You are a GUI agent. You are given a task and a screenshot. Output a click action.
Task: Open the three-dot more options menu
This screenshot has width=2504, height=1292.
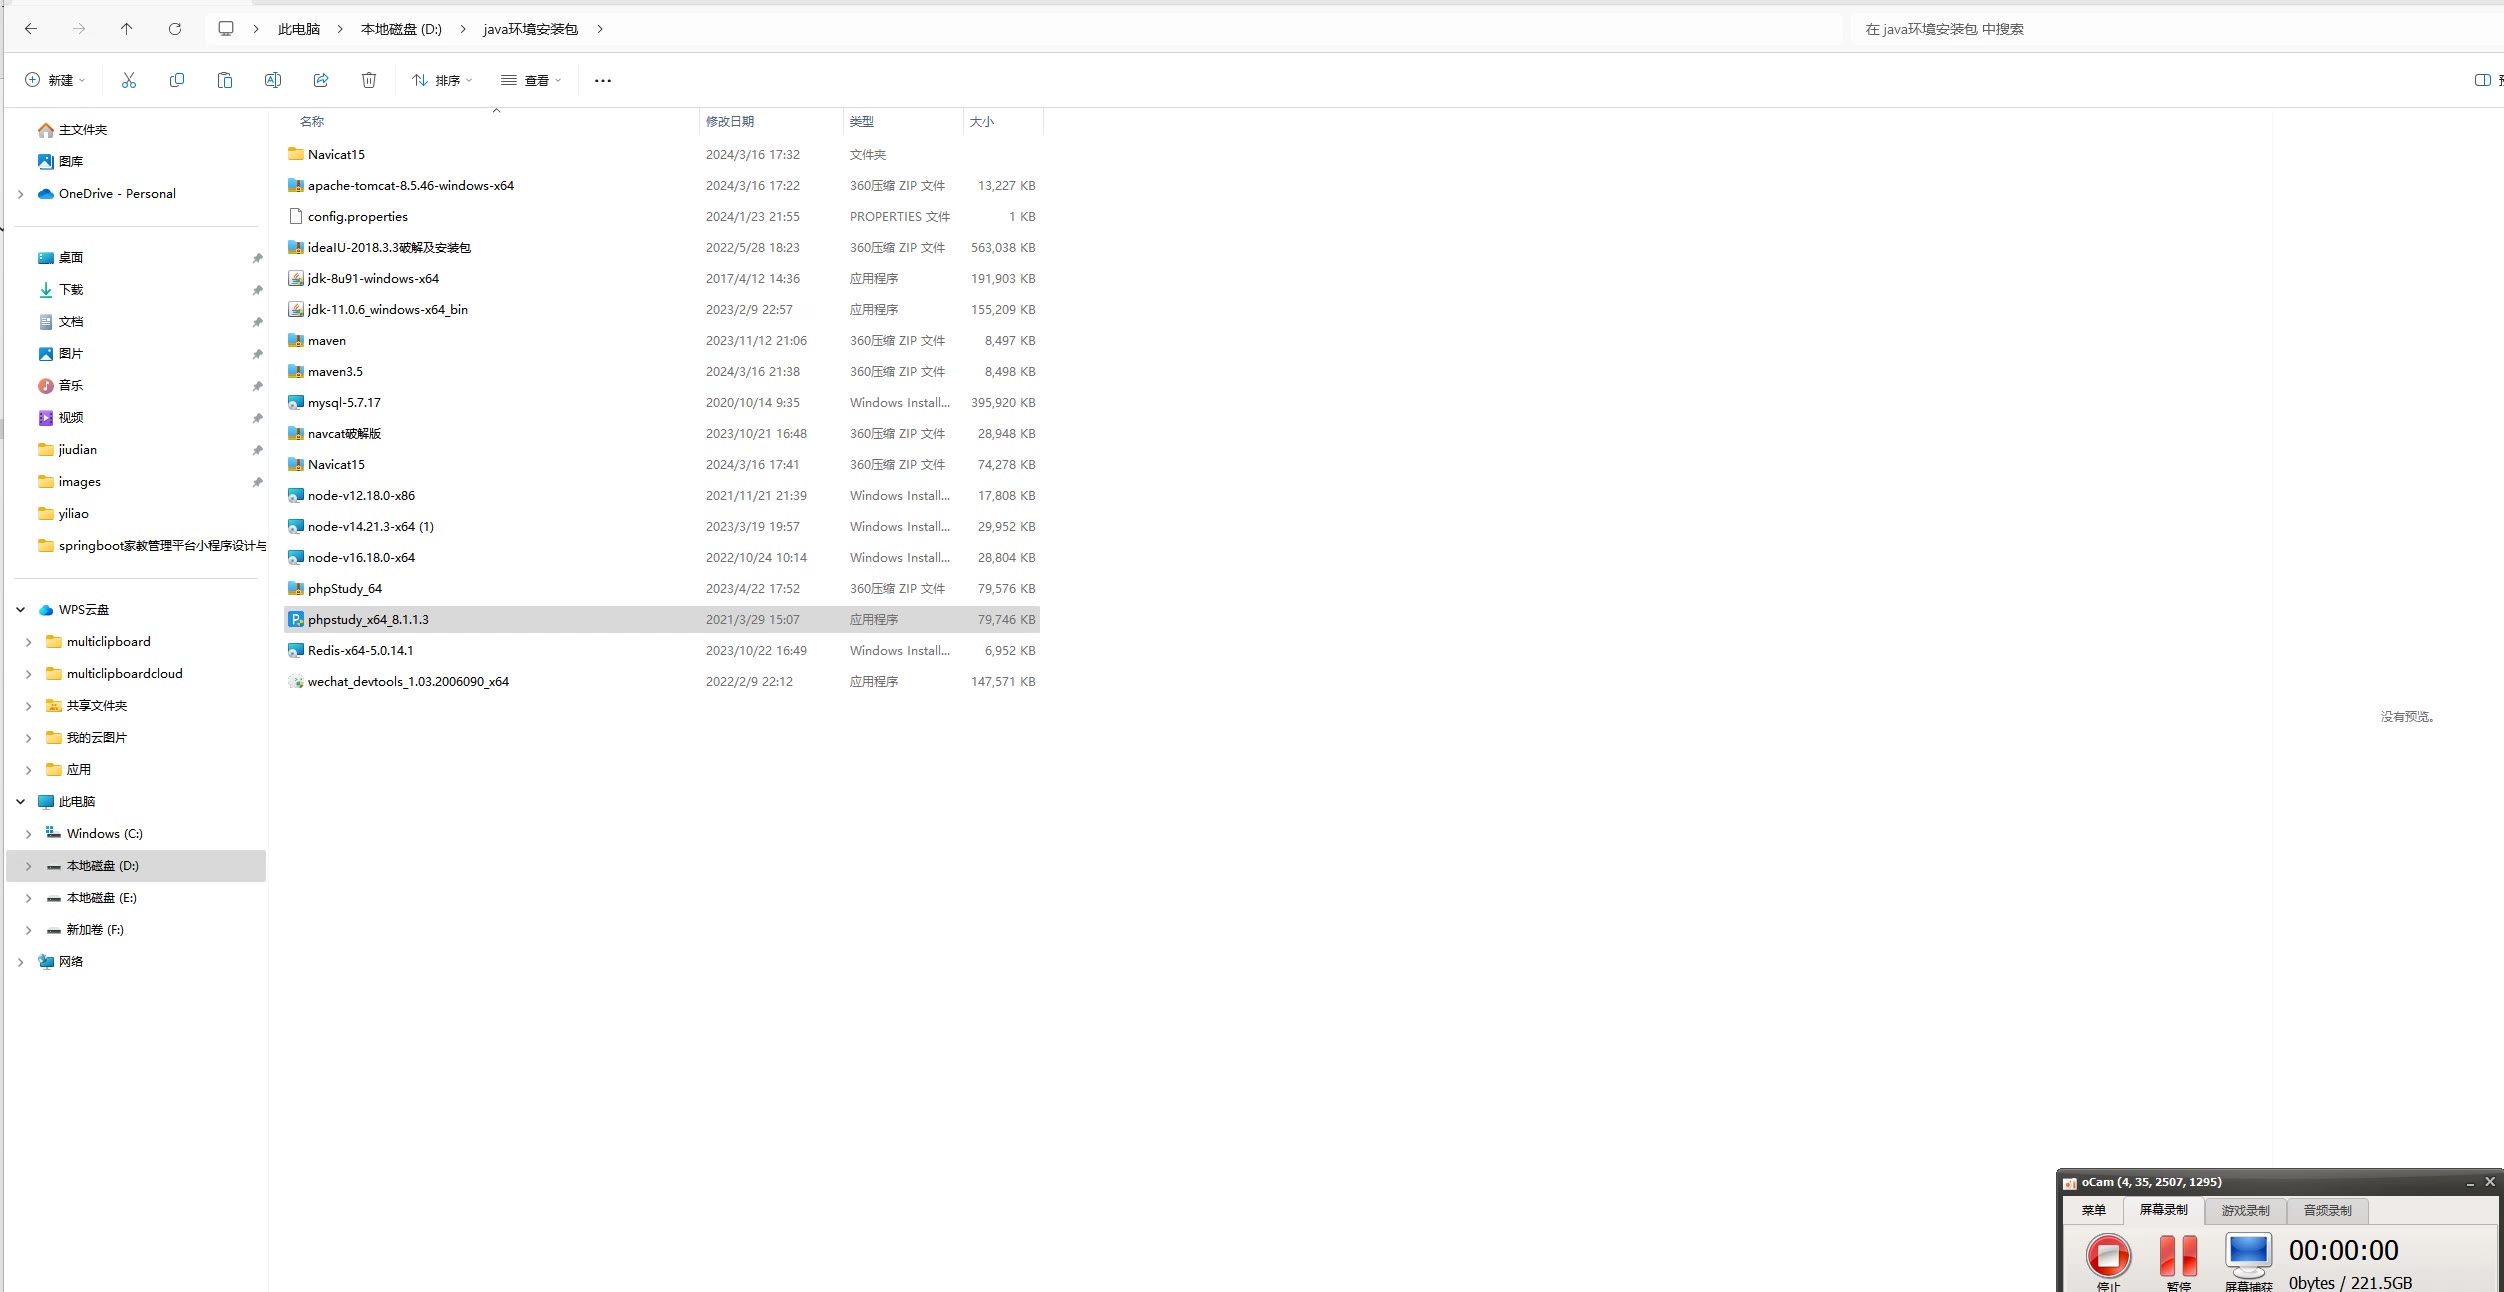tap(603, 81)
